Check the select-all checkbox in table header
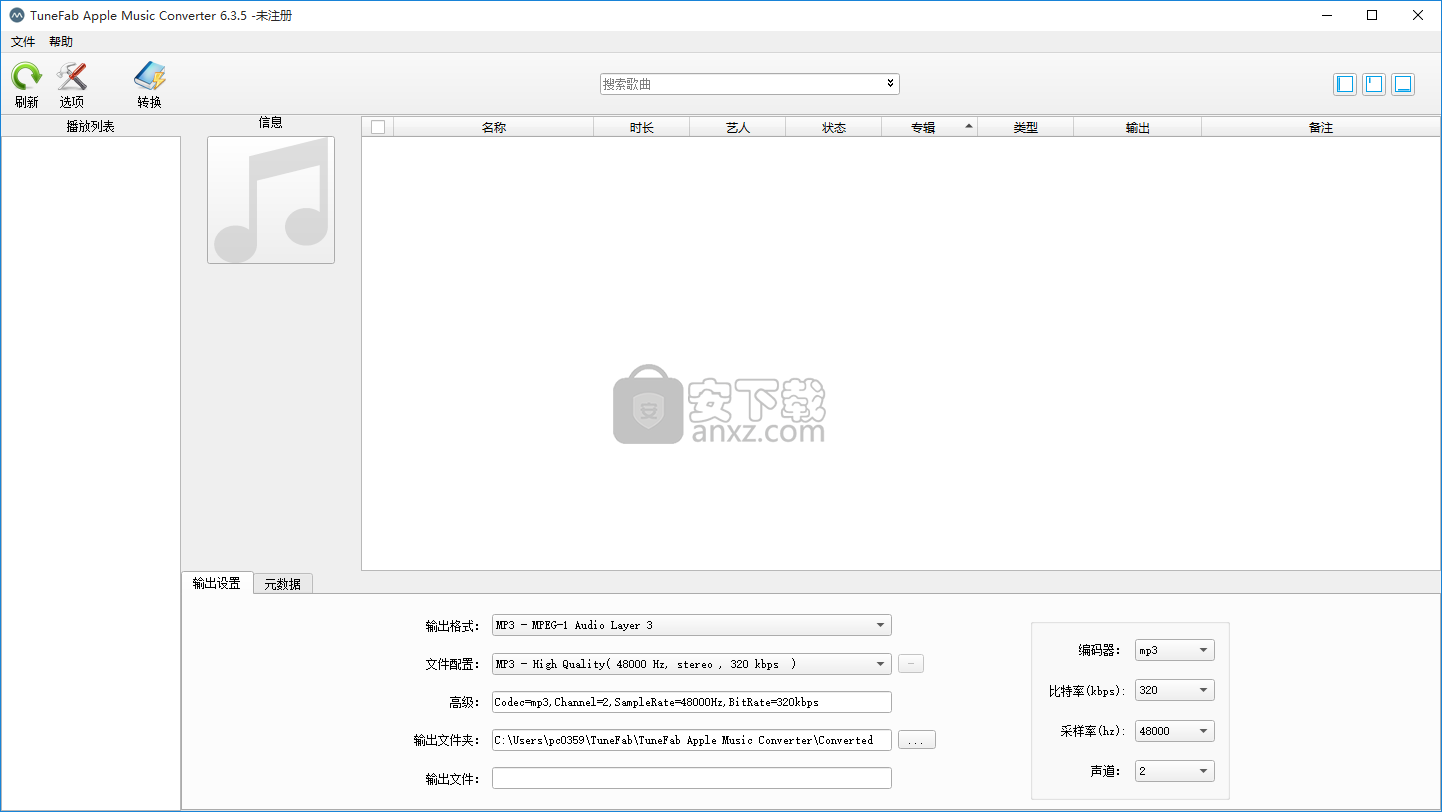Screen dimensions: 1442x812 [377, 127]
